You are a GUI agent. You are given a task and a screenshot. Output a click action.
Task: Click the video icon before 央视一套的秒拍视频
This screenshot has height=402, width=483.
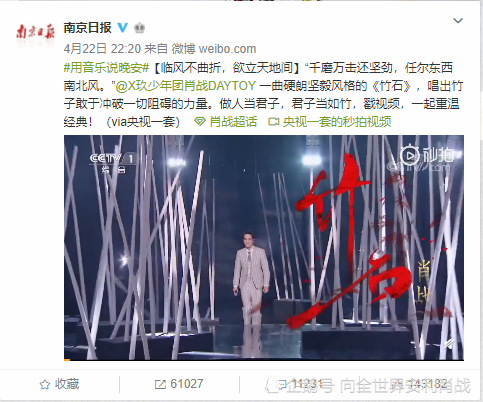click(x=274, y=122)
